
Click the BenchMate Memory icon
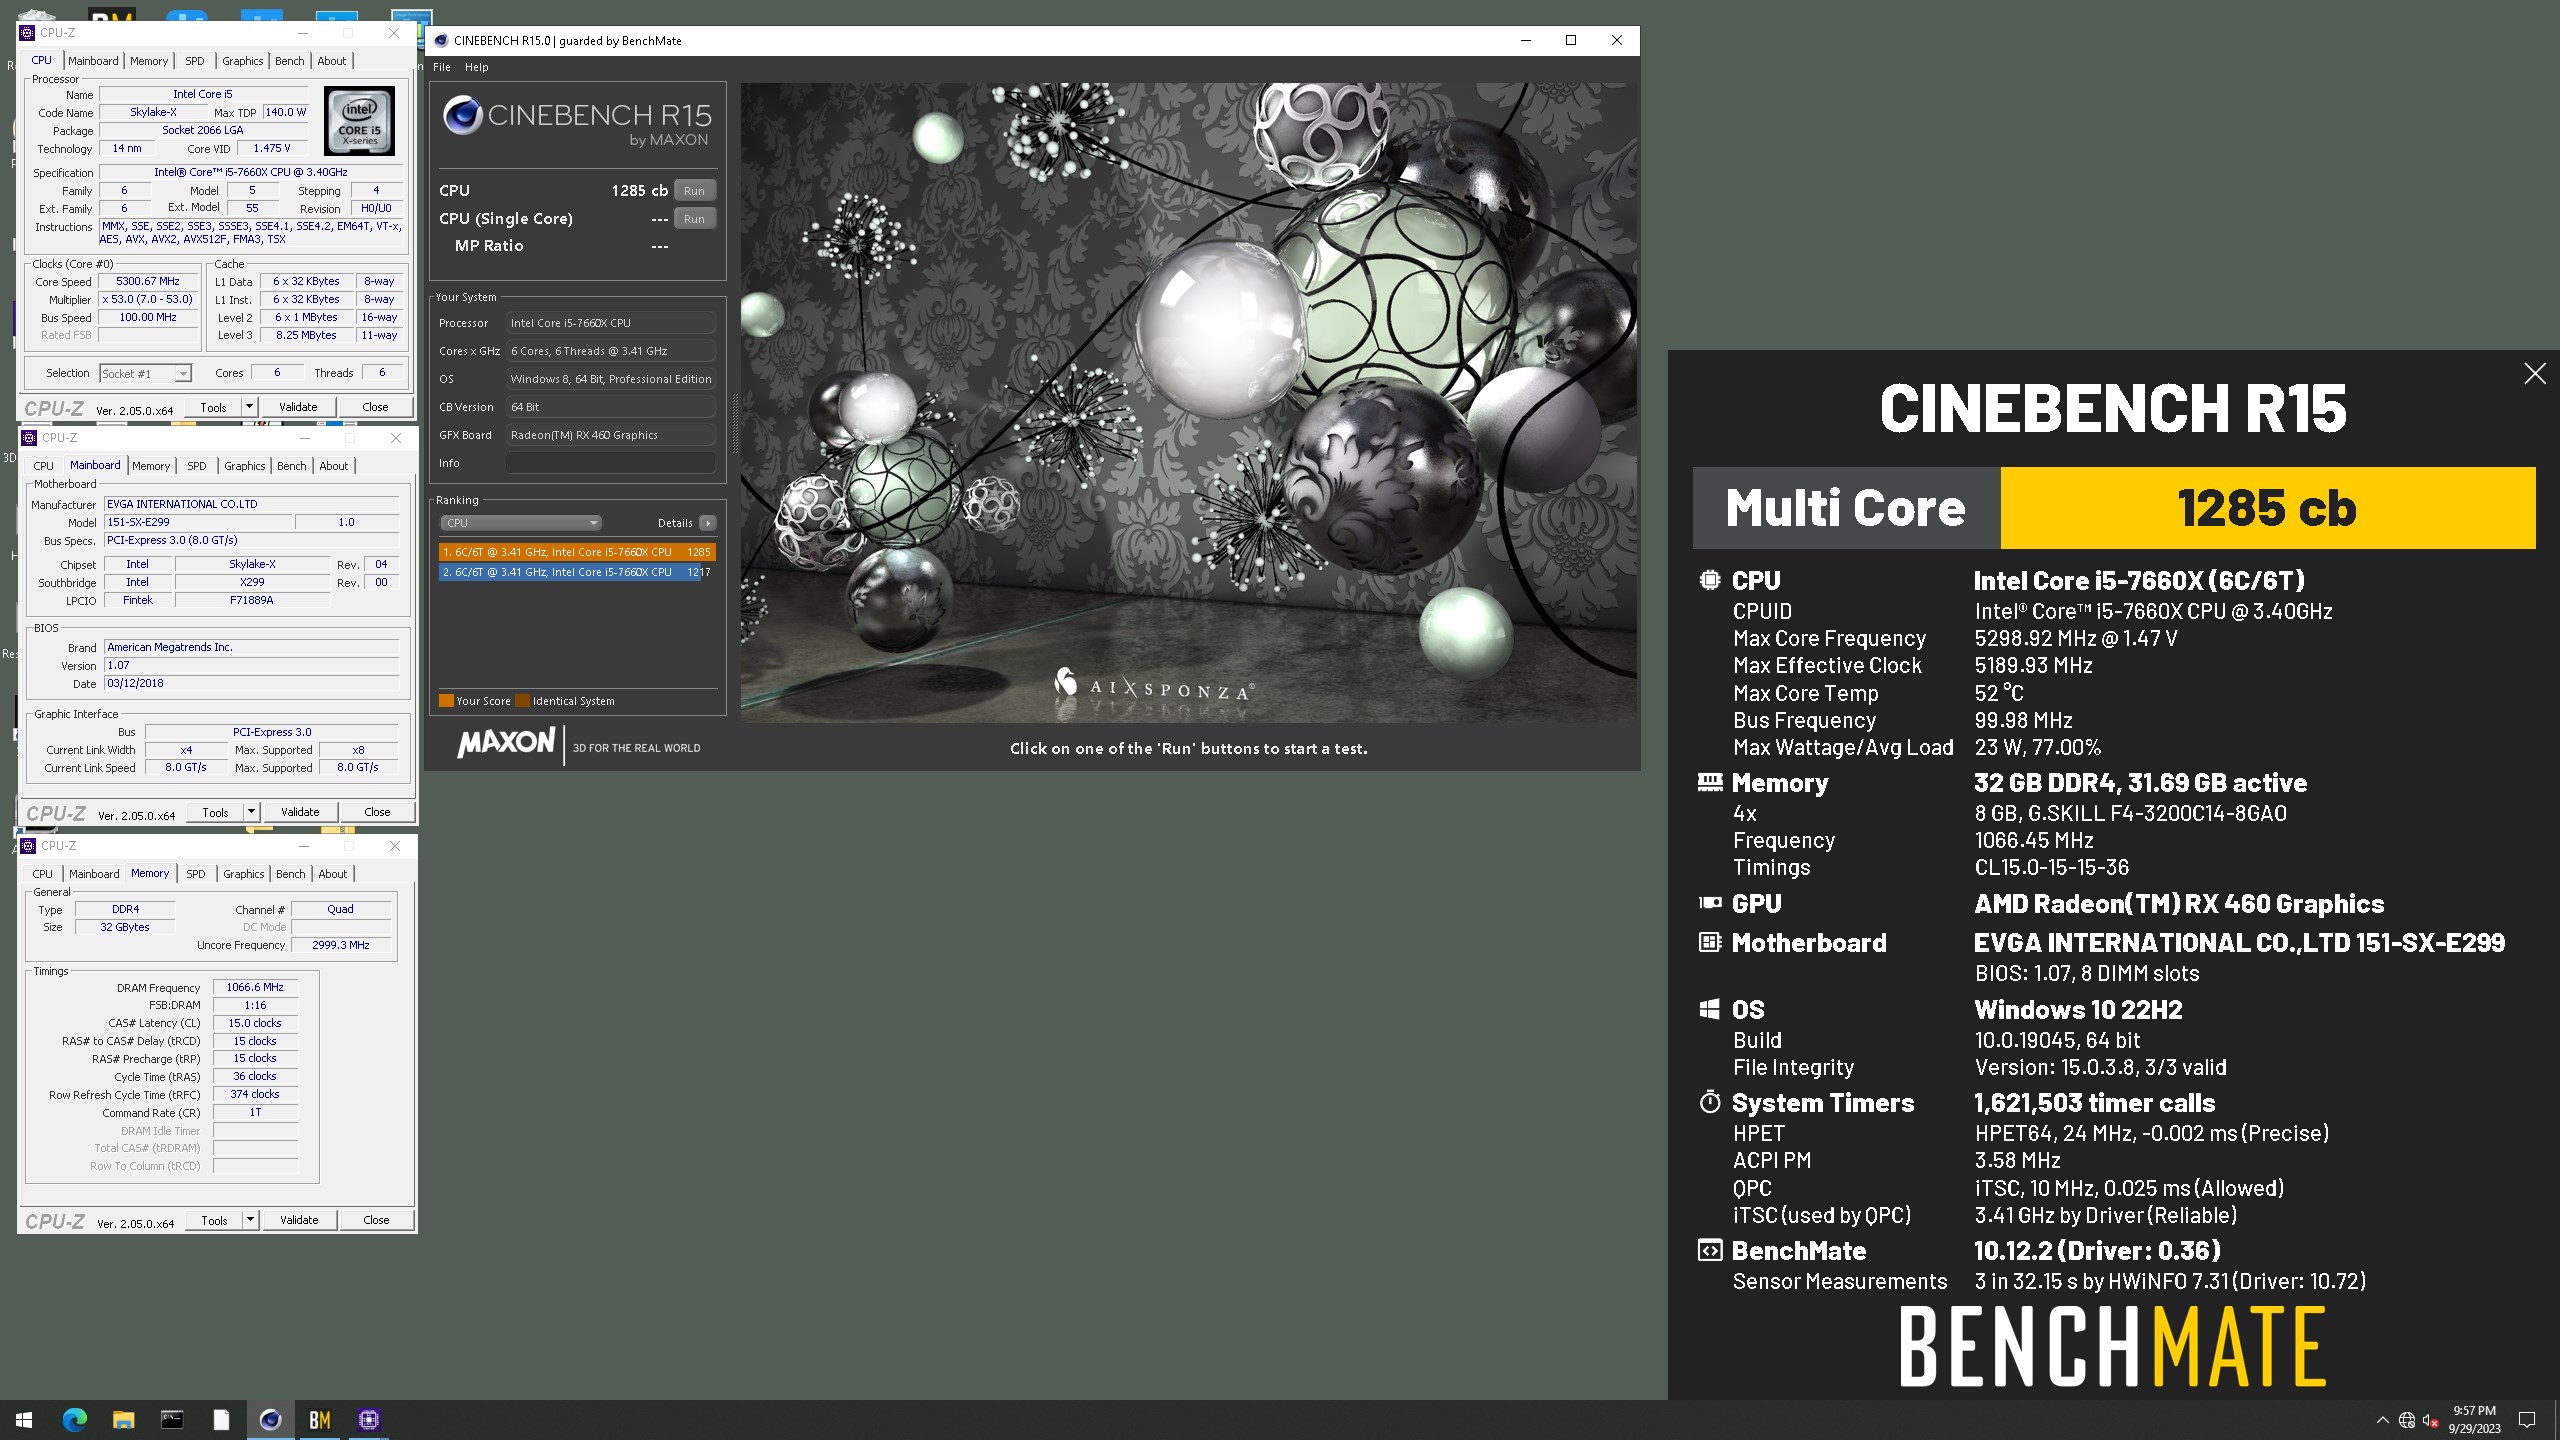[x=1710, y=782]
